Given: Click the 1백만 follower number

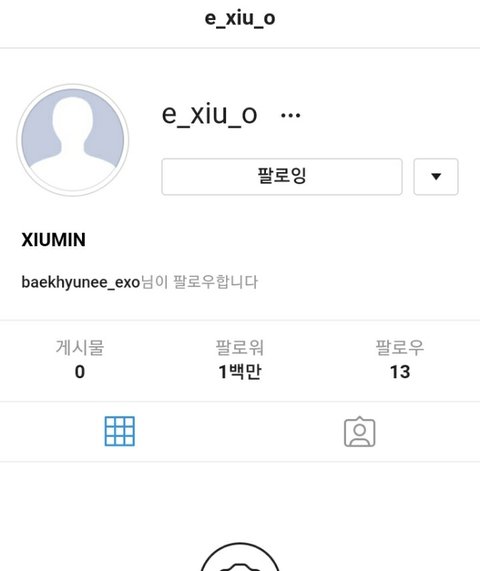Looking at the screenshot, I should click(240, 372).
